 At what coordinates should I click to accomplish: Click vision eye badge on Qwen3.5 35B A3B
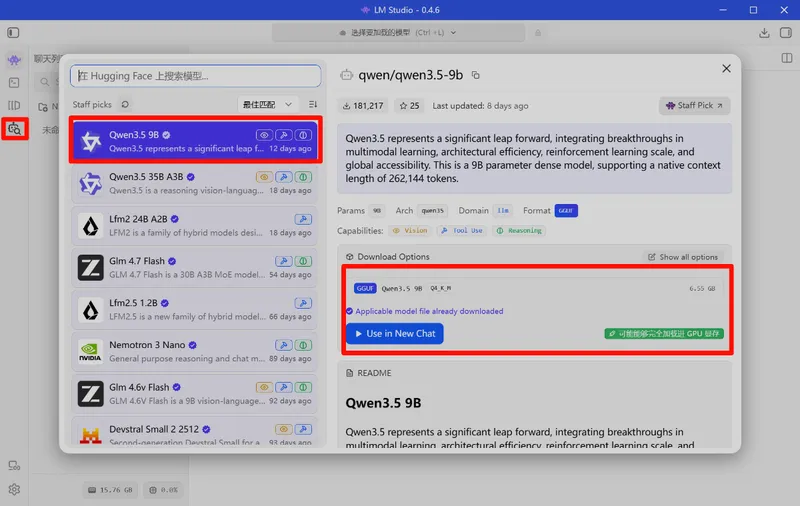pyautogui.click(x=264, y=177)
